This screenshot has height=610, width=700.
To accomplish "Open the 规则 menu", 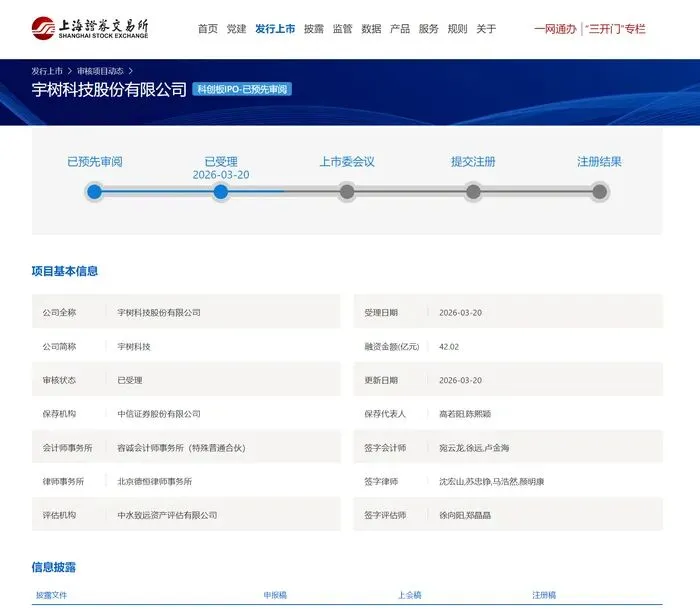I will (x=457, y=29).
